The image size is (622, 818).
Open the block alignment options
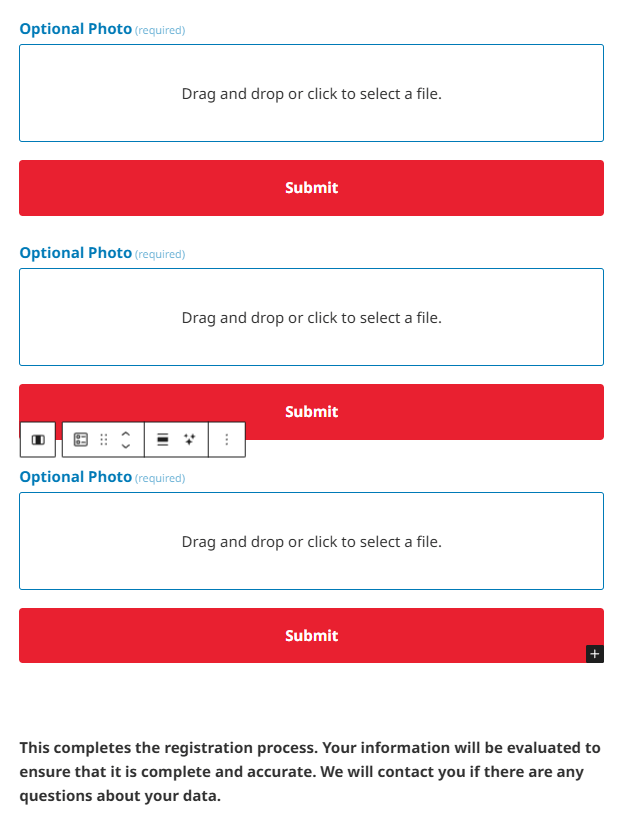coord(163,440)
